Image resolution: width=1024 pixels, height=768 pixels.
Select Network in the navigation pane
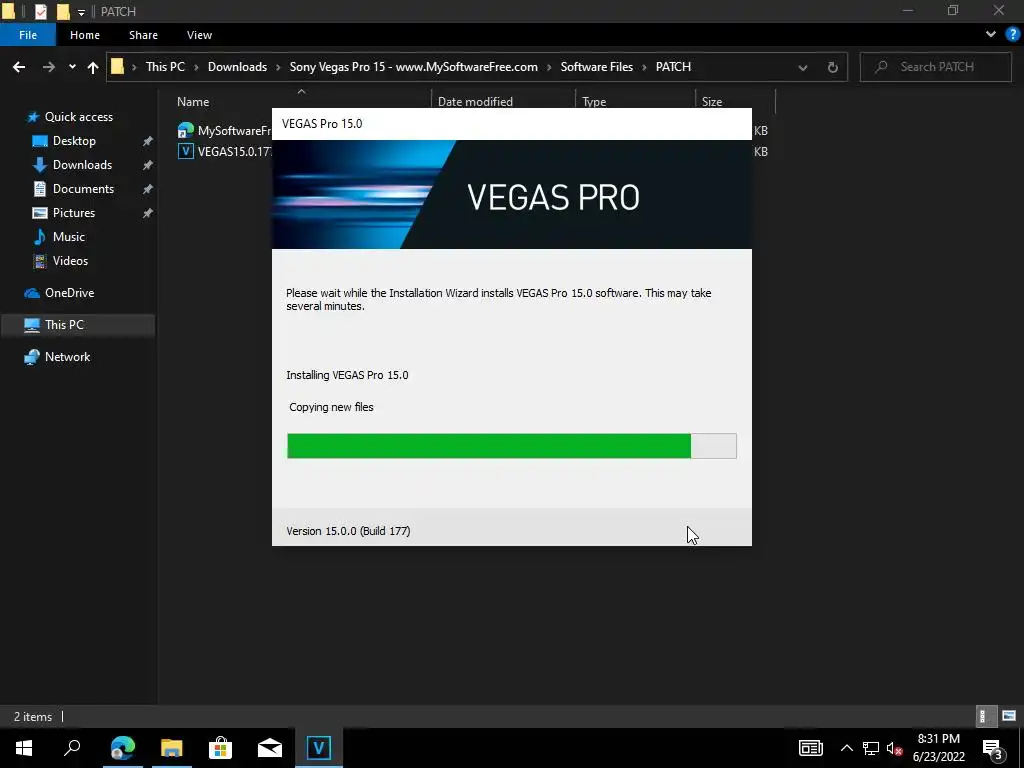pyautogui.click(x=67, y=357)
